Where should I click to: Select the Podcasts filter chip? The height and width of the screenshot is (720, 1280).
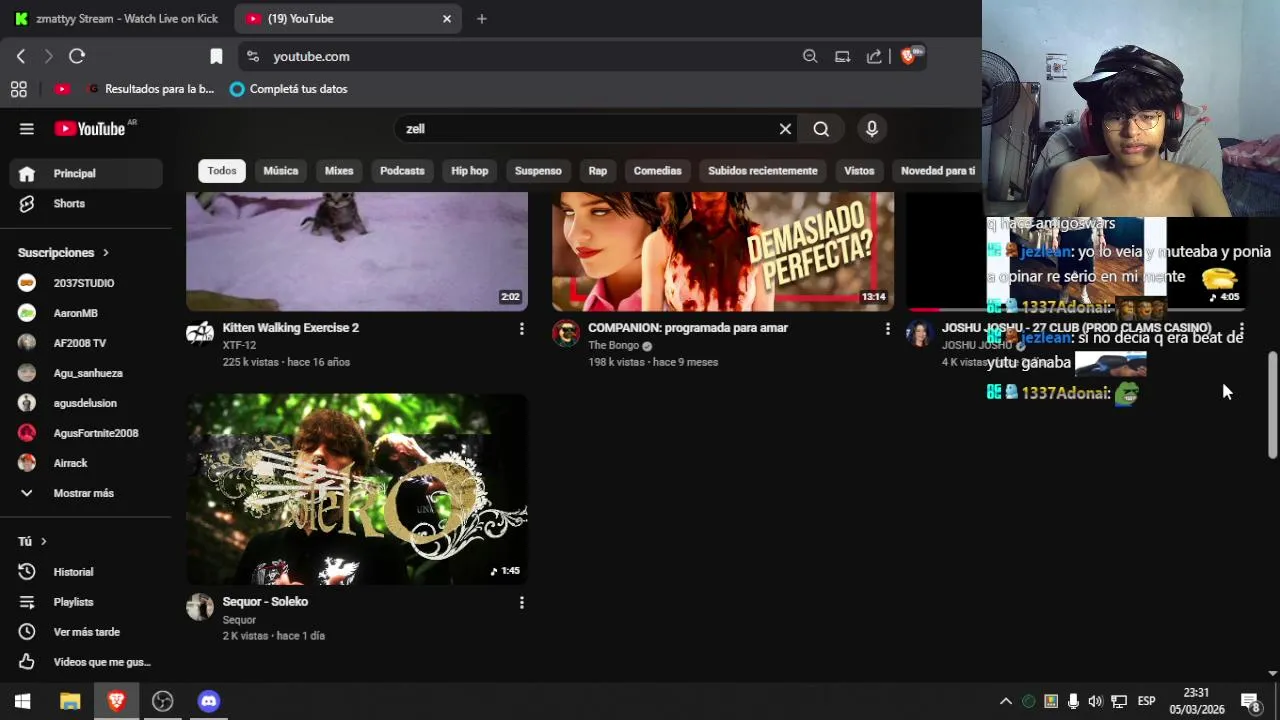point(402,171)
